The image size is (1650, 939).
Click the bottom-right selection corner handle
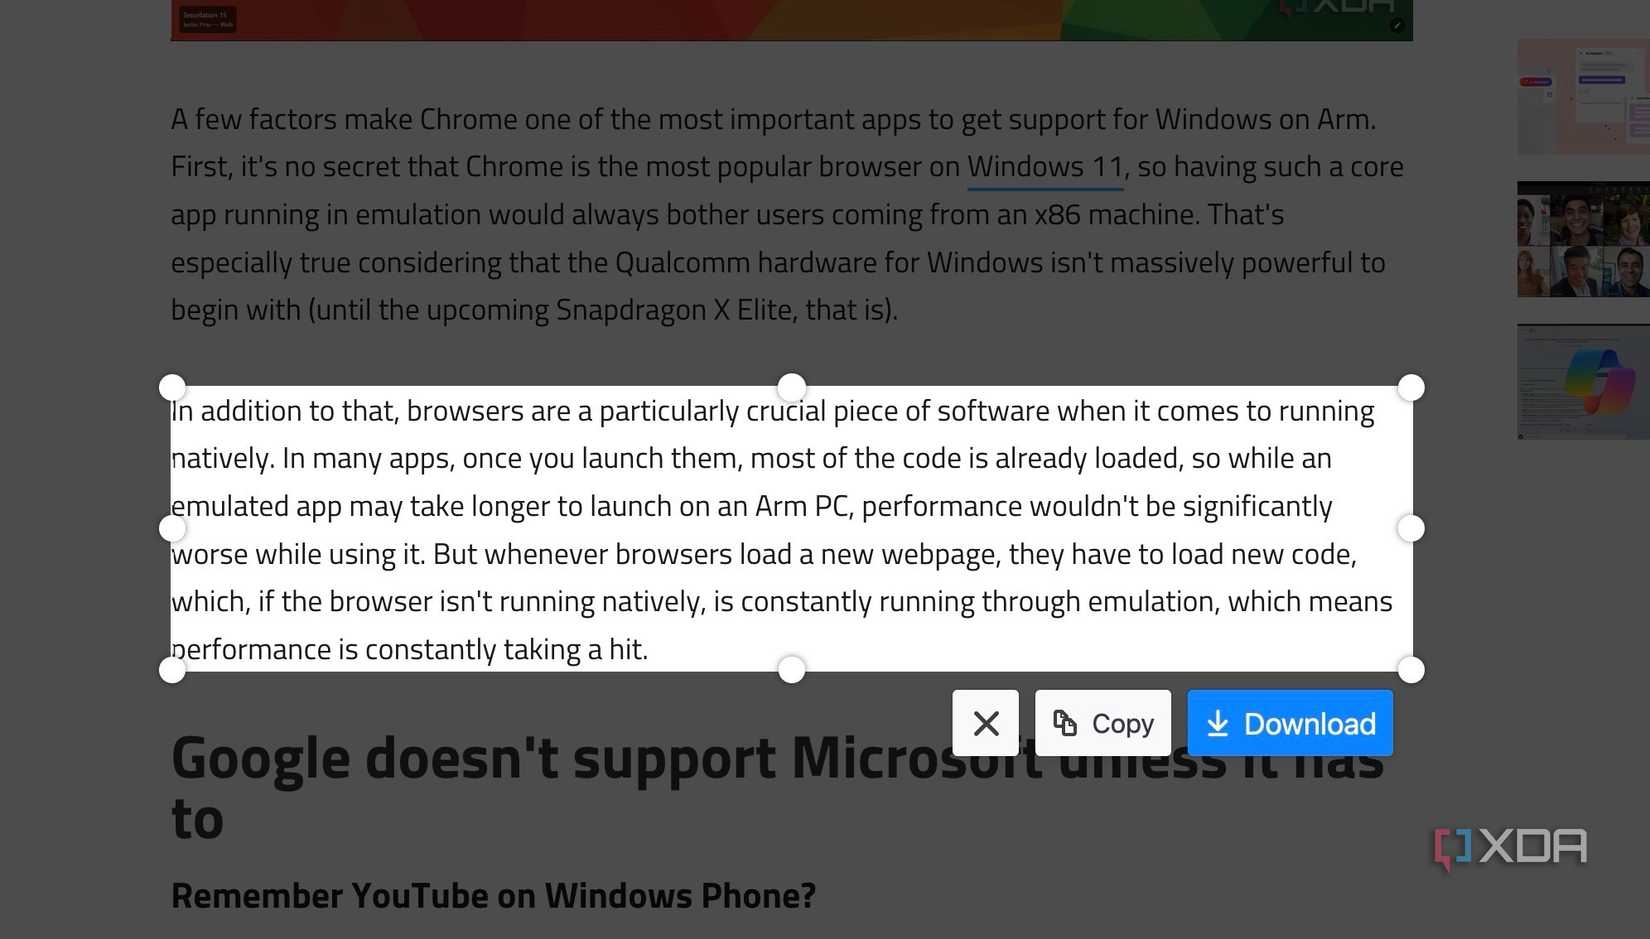[x=1411, y=670]
